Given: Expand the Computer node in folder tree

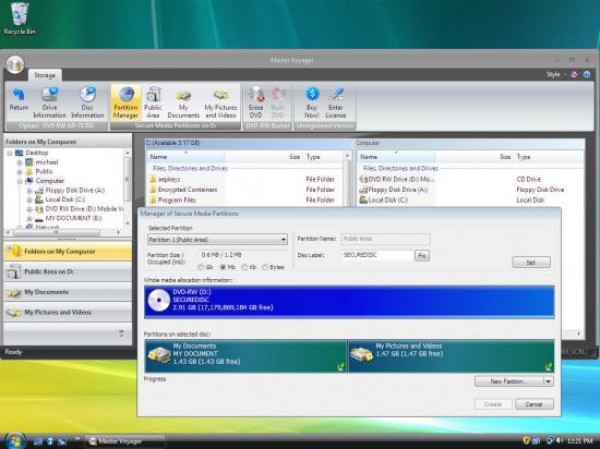Looking at the screenshot, I should click(x=20, y=181).
